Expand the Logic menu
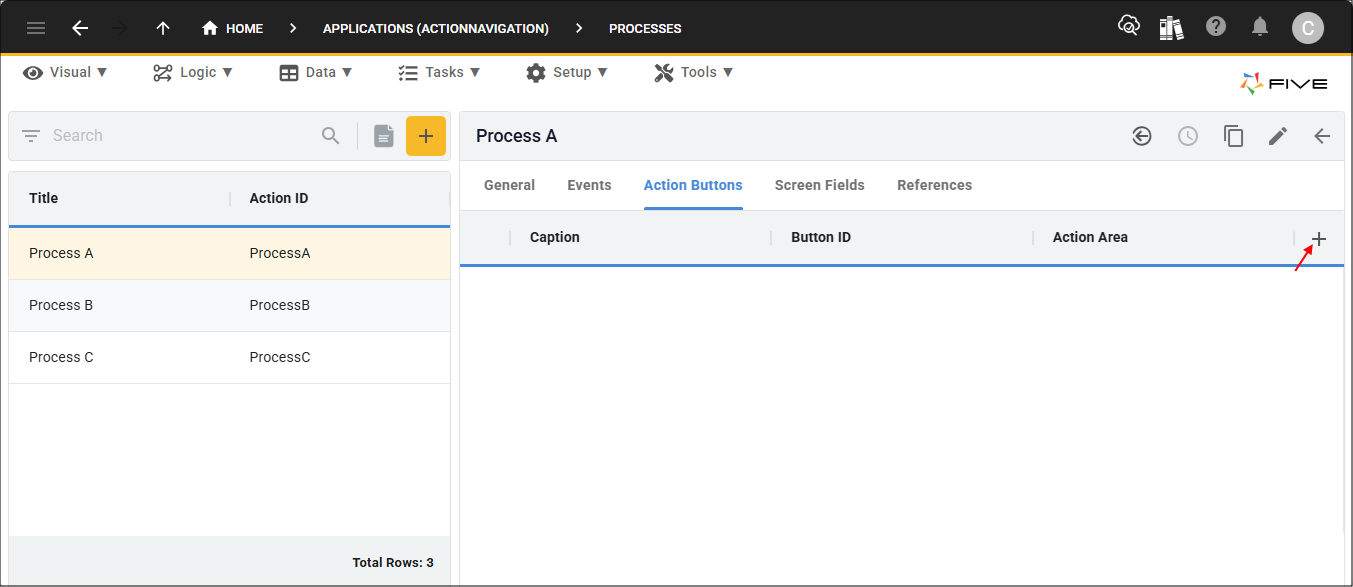Screen dimensions: 1353x587 tap(193, 72)
